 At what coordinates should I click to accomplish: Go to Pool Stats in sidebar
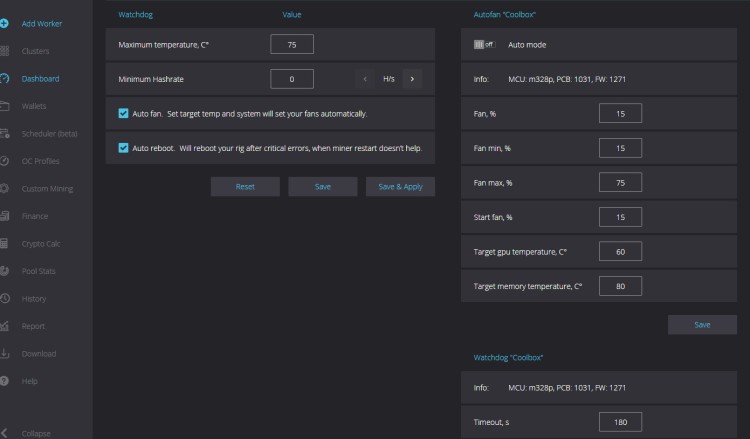click(x=38, y=271)
